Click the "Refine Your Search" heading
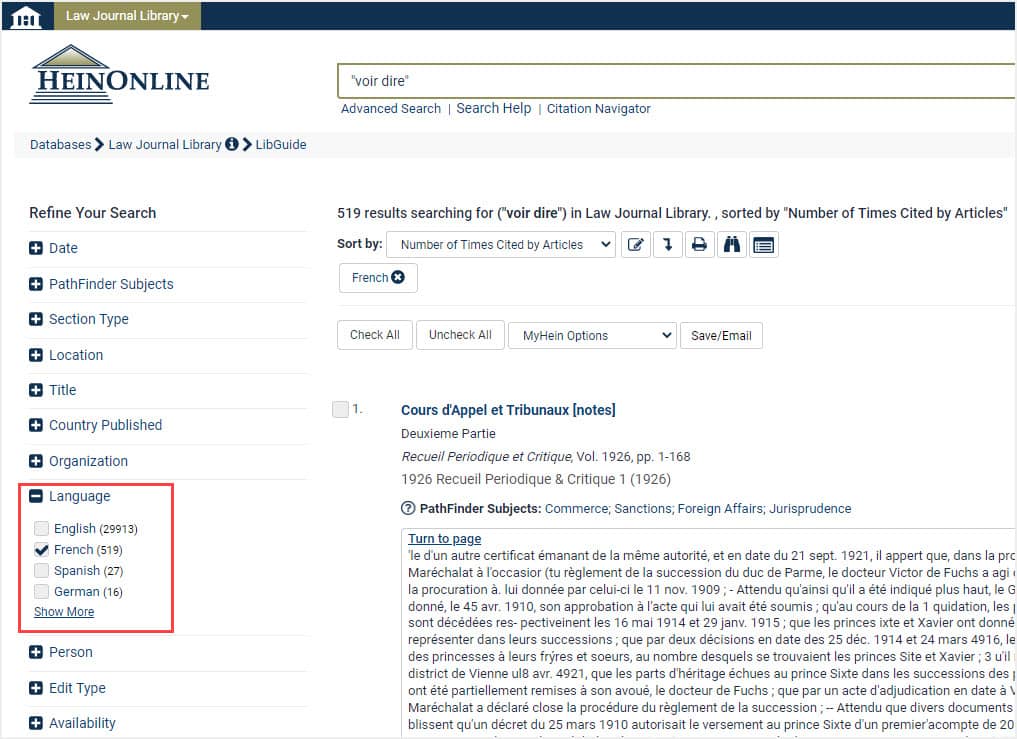The width and height of the screenshot is (1017, 739). 93,213
